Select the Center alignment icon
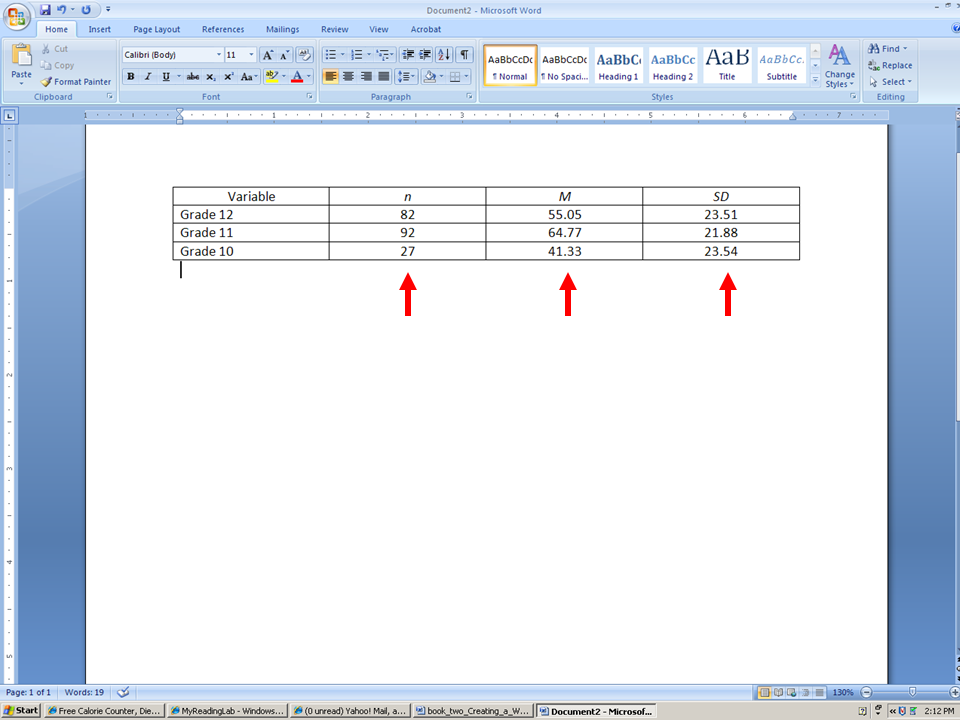Screen dimensions: 960x720 coord(347,77)
